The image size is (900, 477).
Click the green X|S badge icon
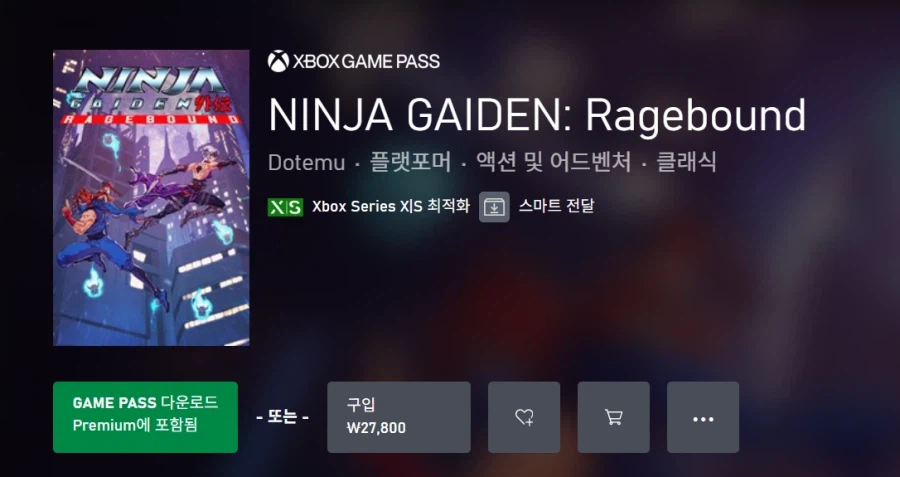[285, 207]
